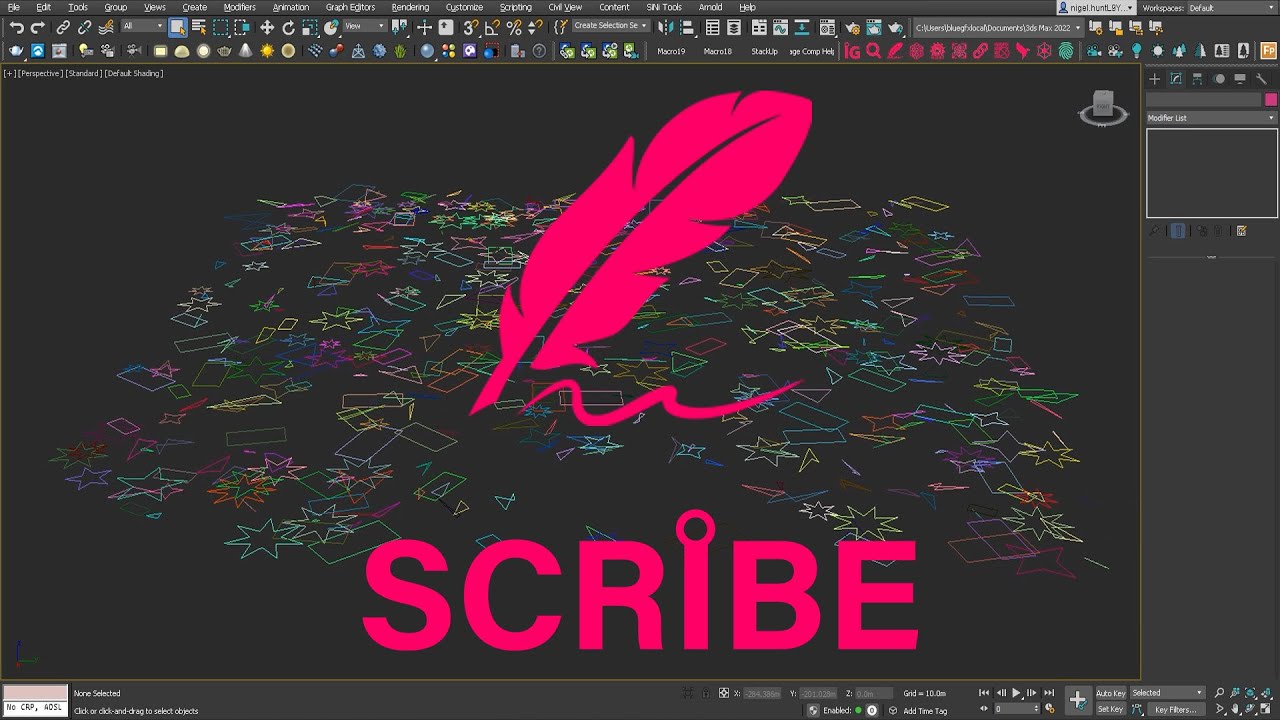Viewport: 1280px width, 720px height.
Task: Select the Select and Rotate tool
Action: (x=288, y=28)
